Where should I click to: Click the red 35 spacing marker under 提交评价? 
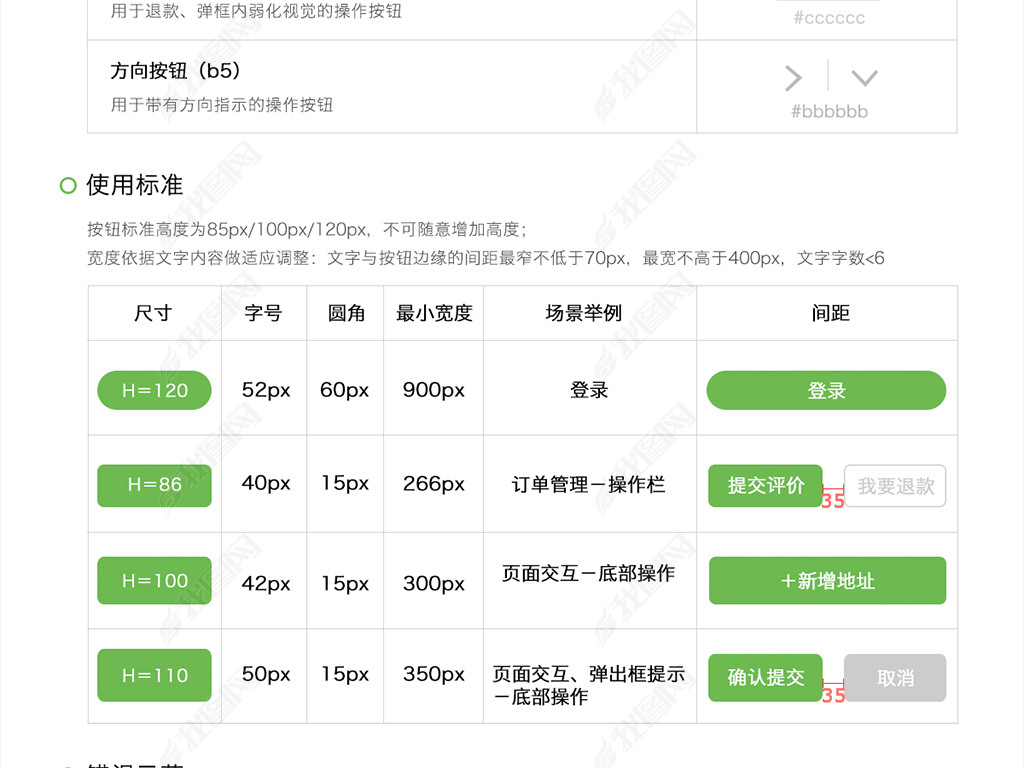point(833,501)
